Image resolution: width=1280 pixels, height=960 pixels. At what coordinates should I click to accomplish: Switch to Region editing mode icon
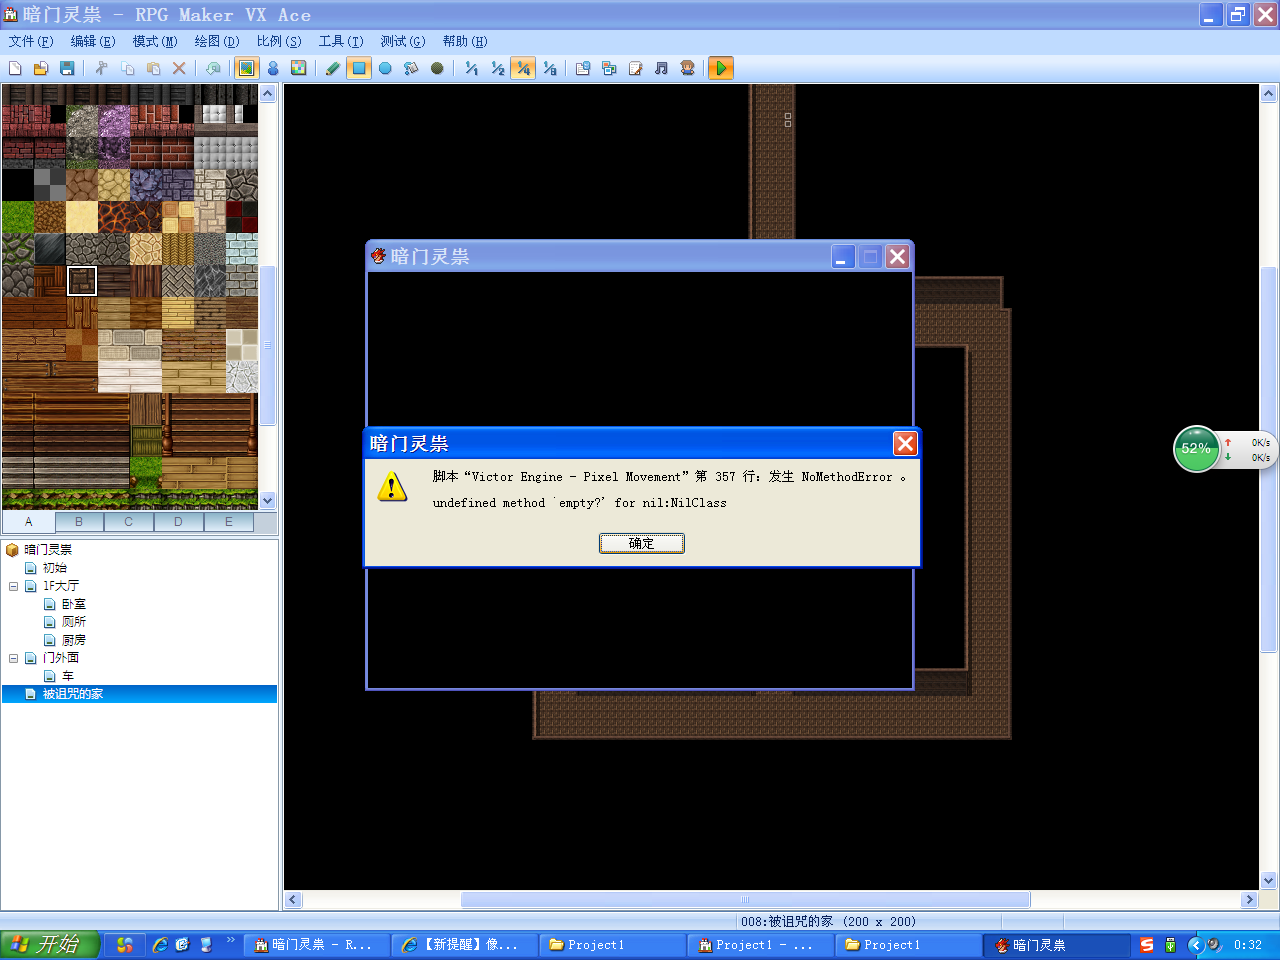point(299,68)
